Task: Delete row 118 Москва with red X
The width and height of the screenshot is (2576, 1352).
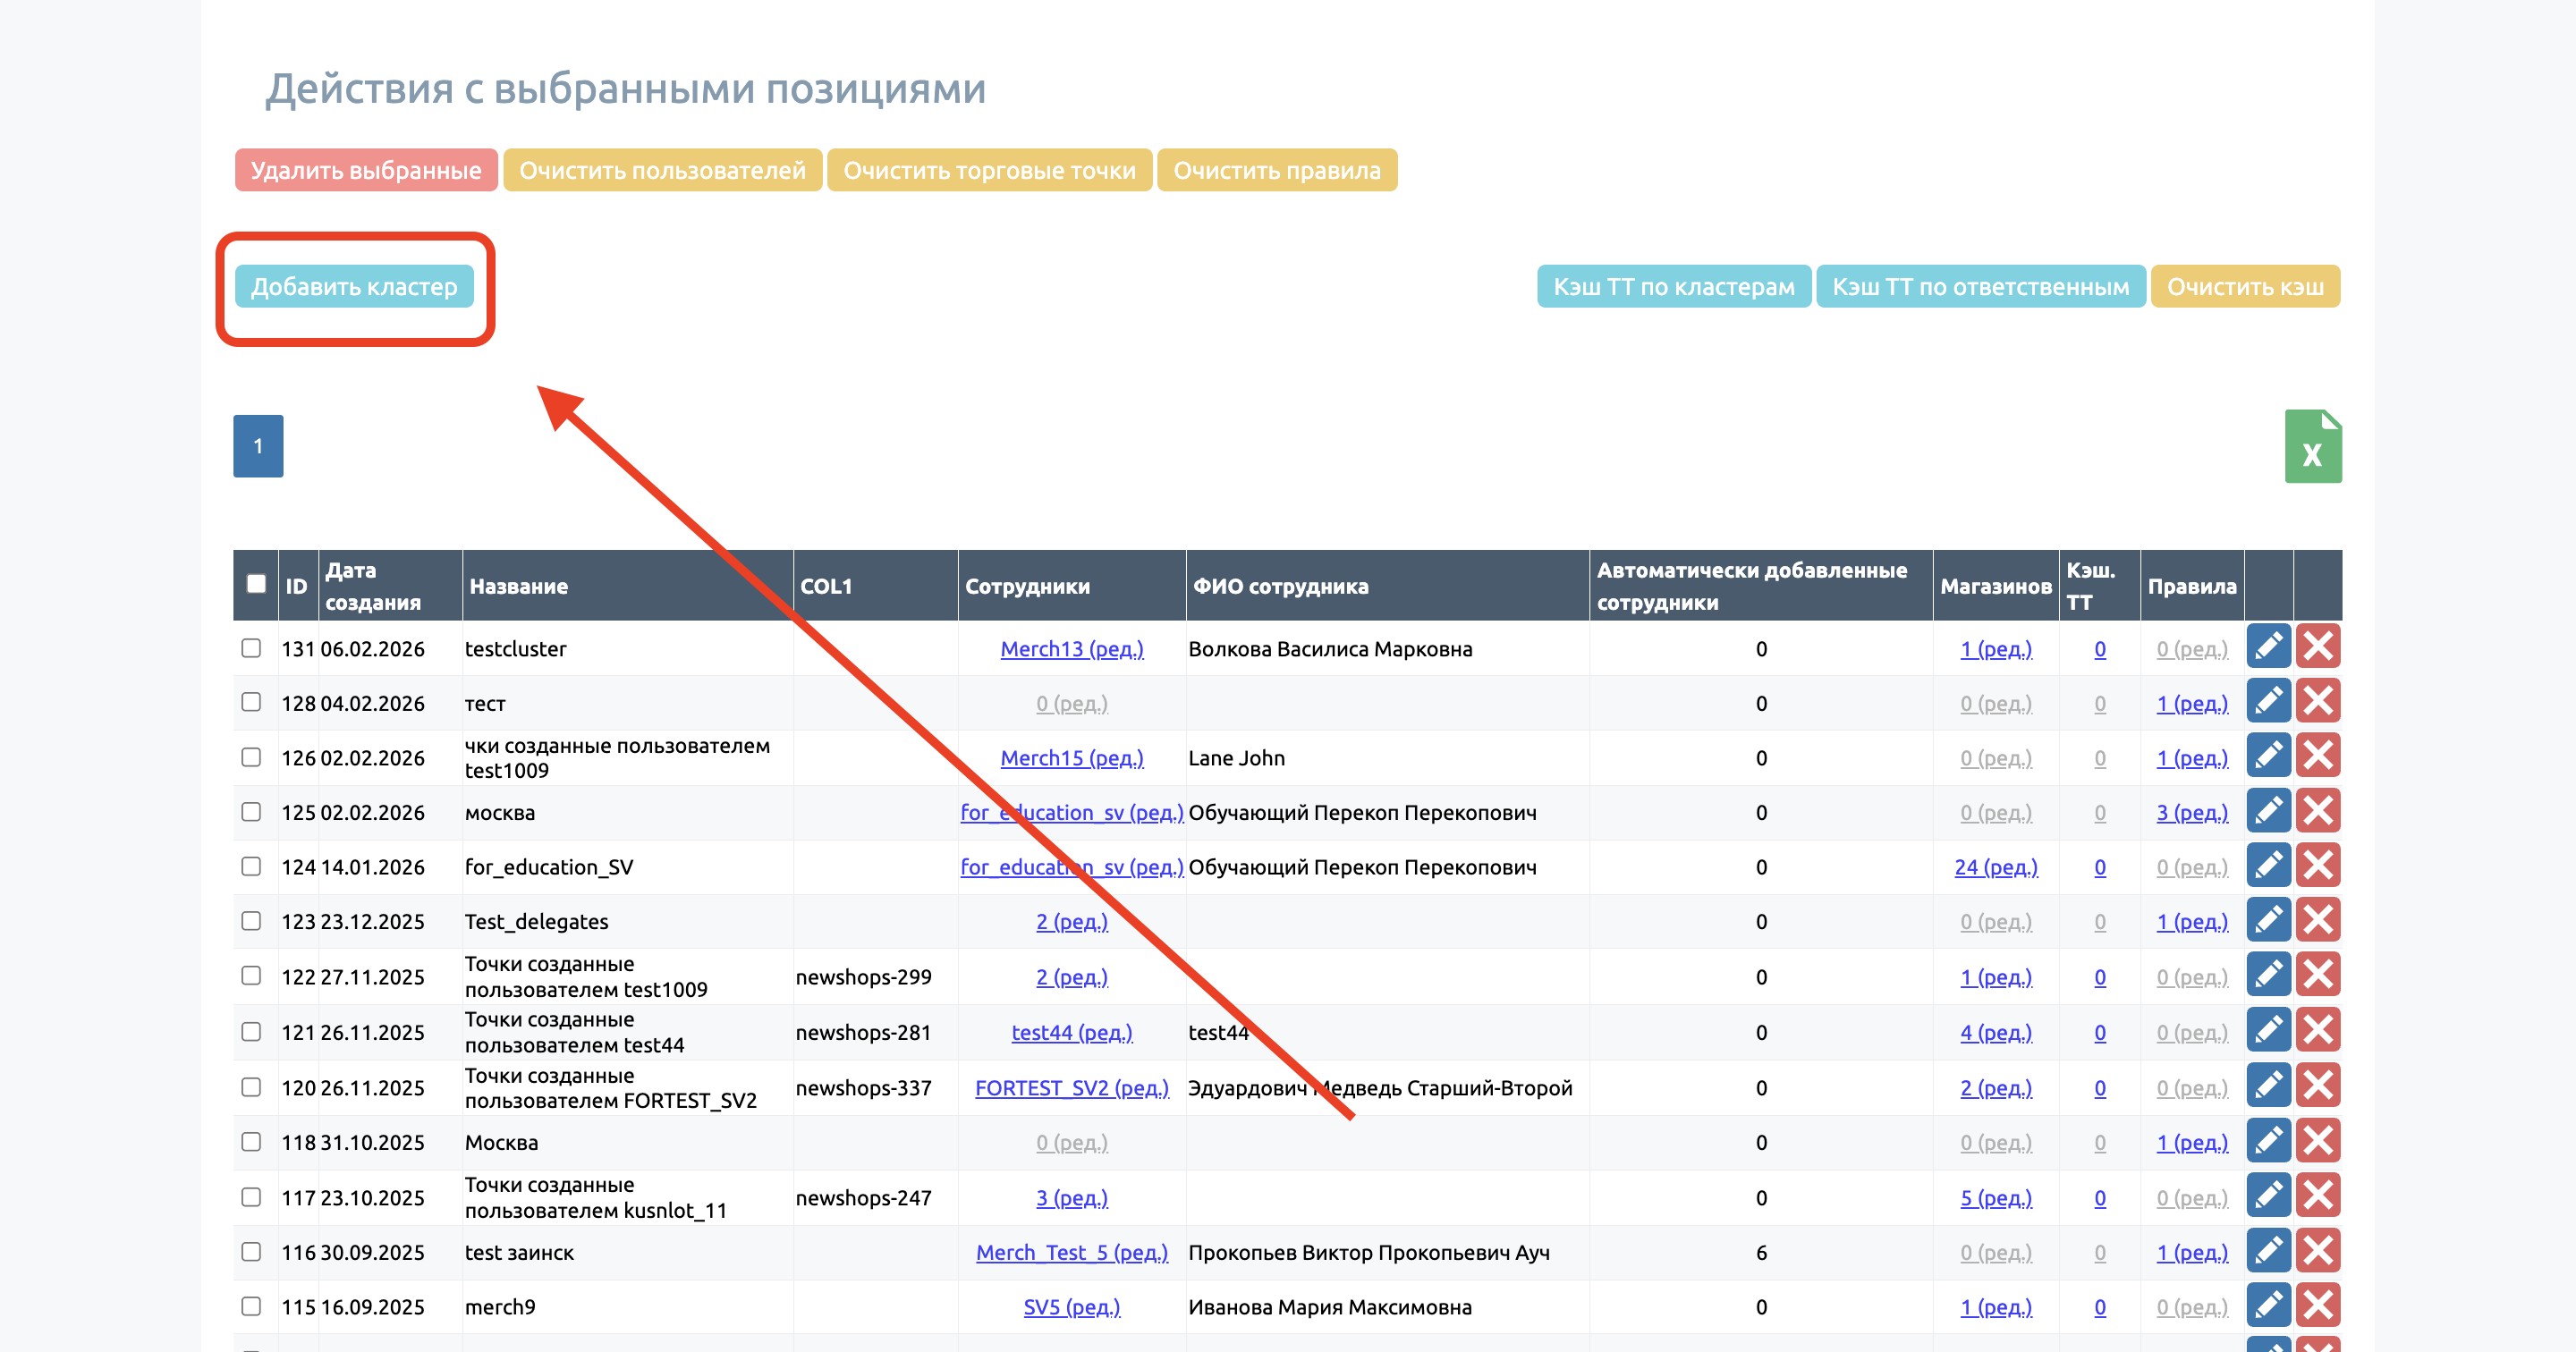Action: pos(2317,1140)
